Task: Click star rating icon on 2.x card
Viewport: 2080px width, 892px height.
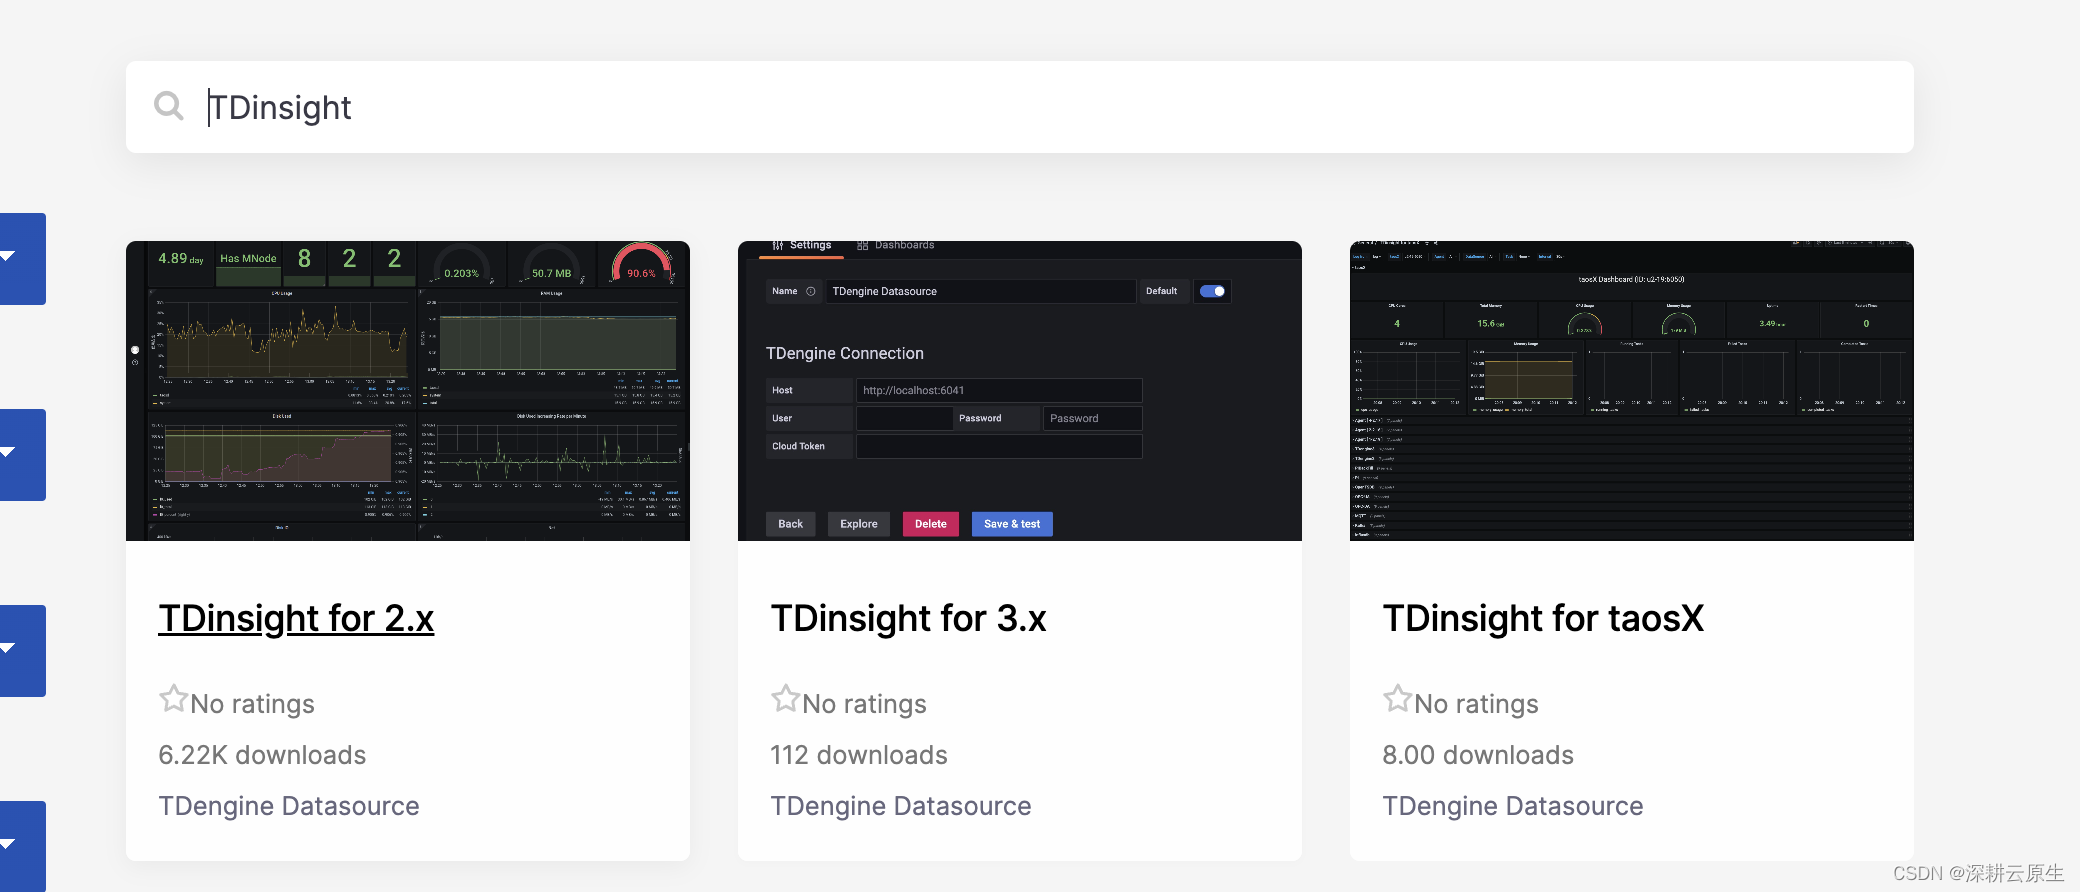Action: 173,698
